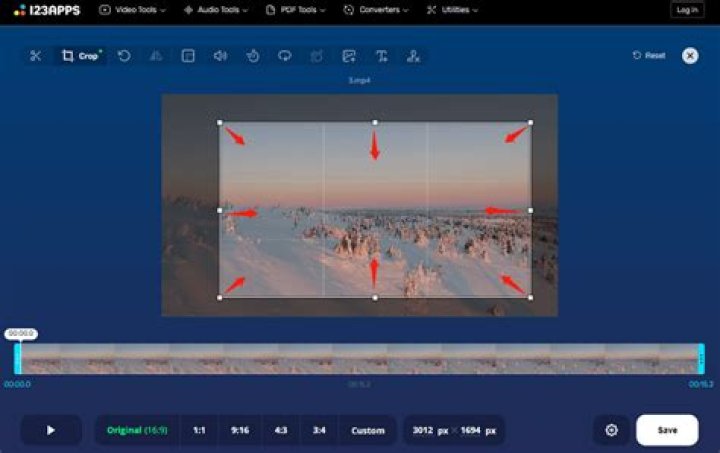Select the Rotate tool icon
720x453 pixels.
point(124,56)
